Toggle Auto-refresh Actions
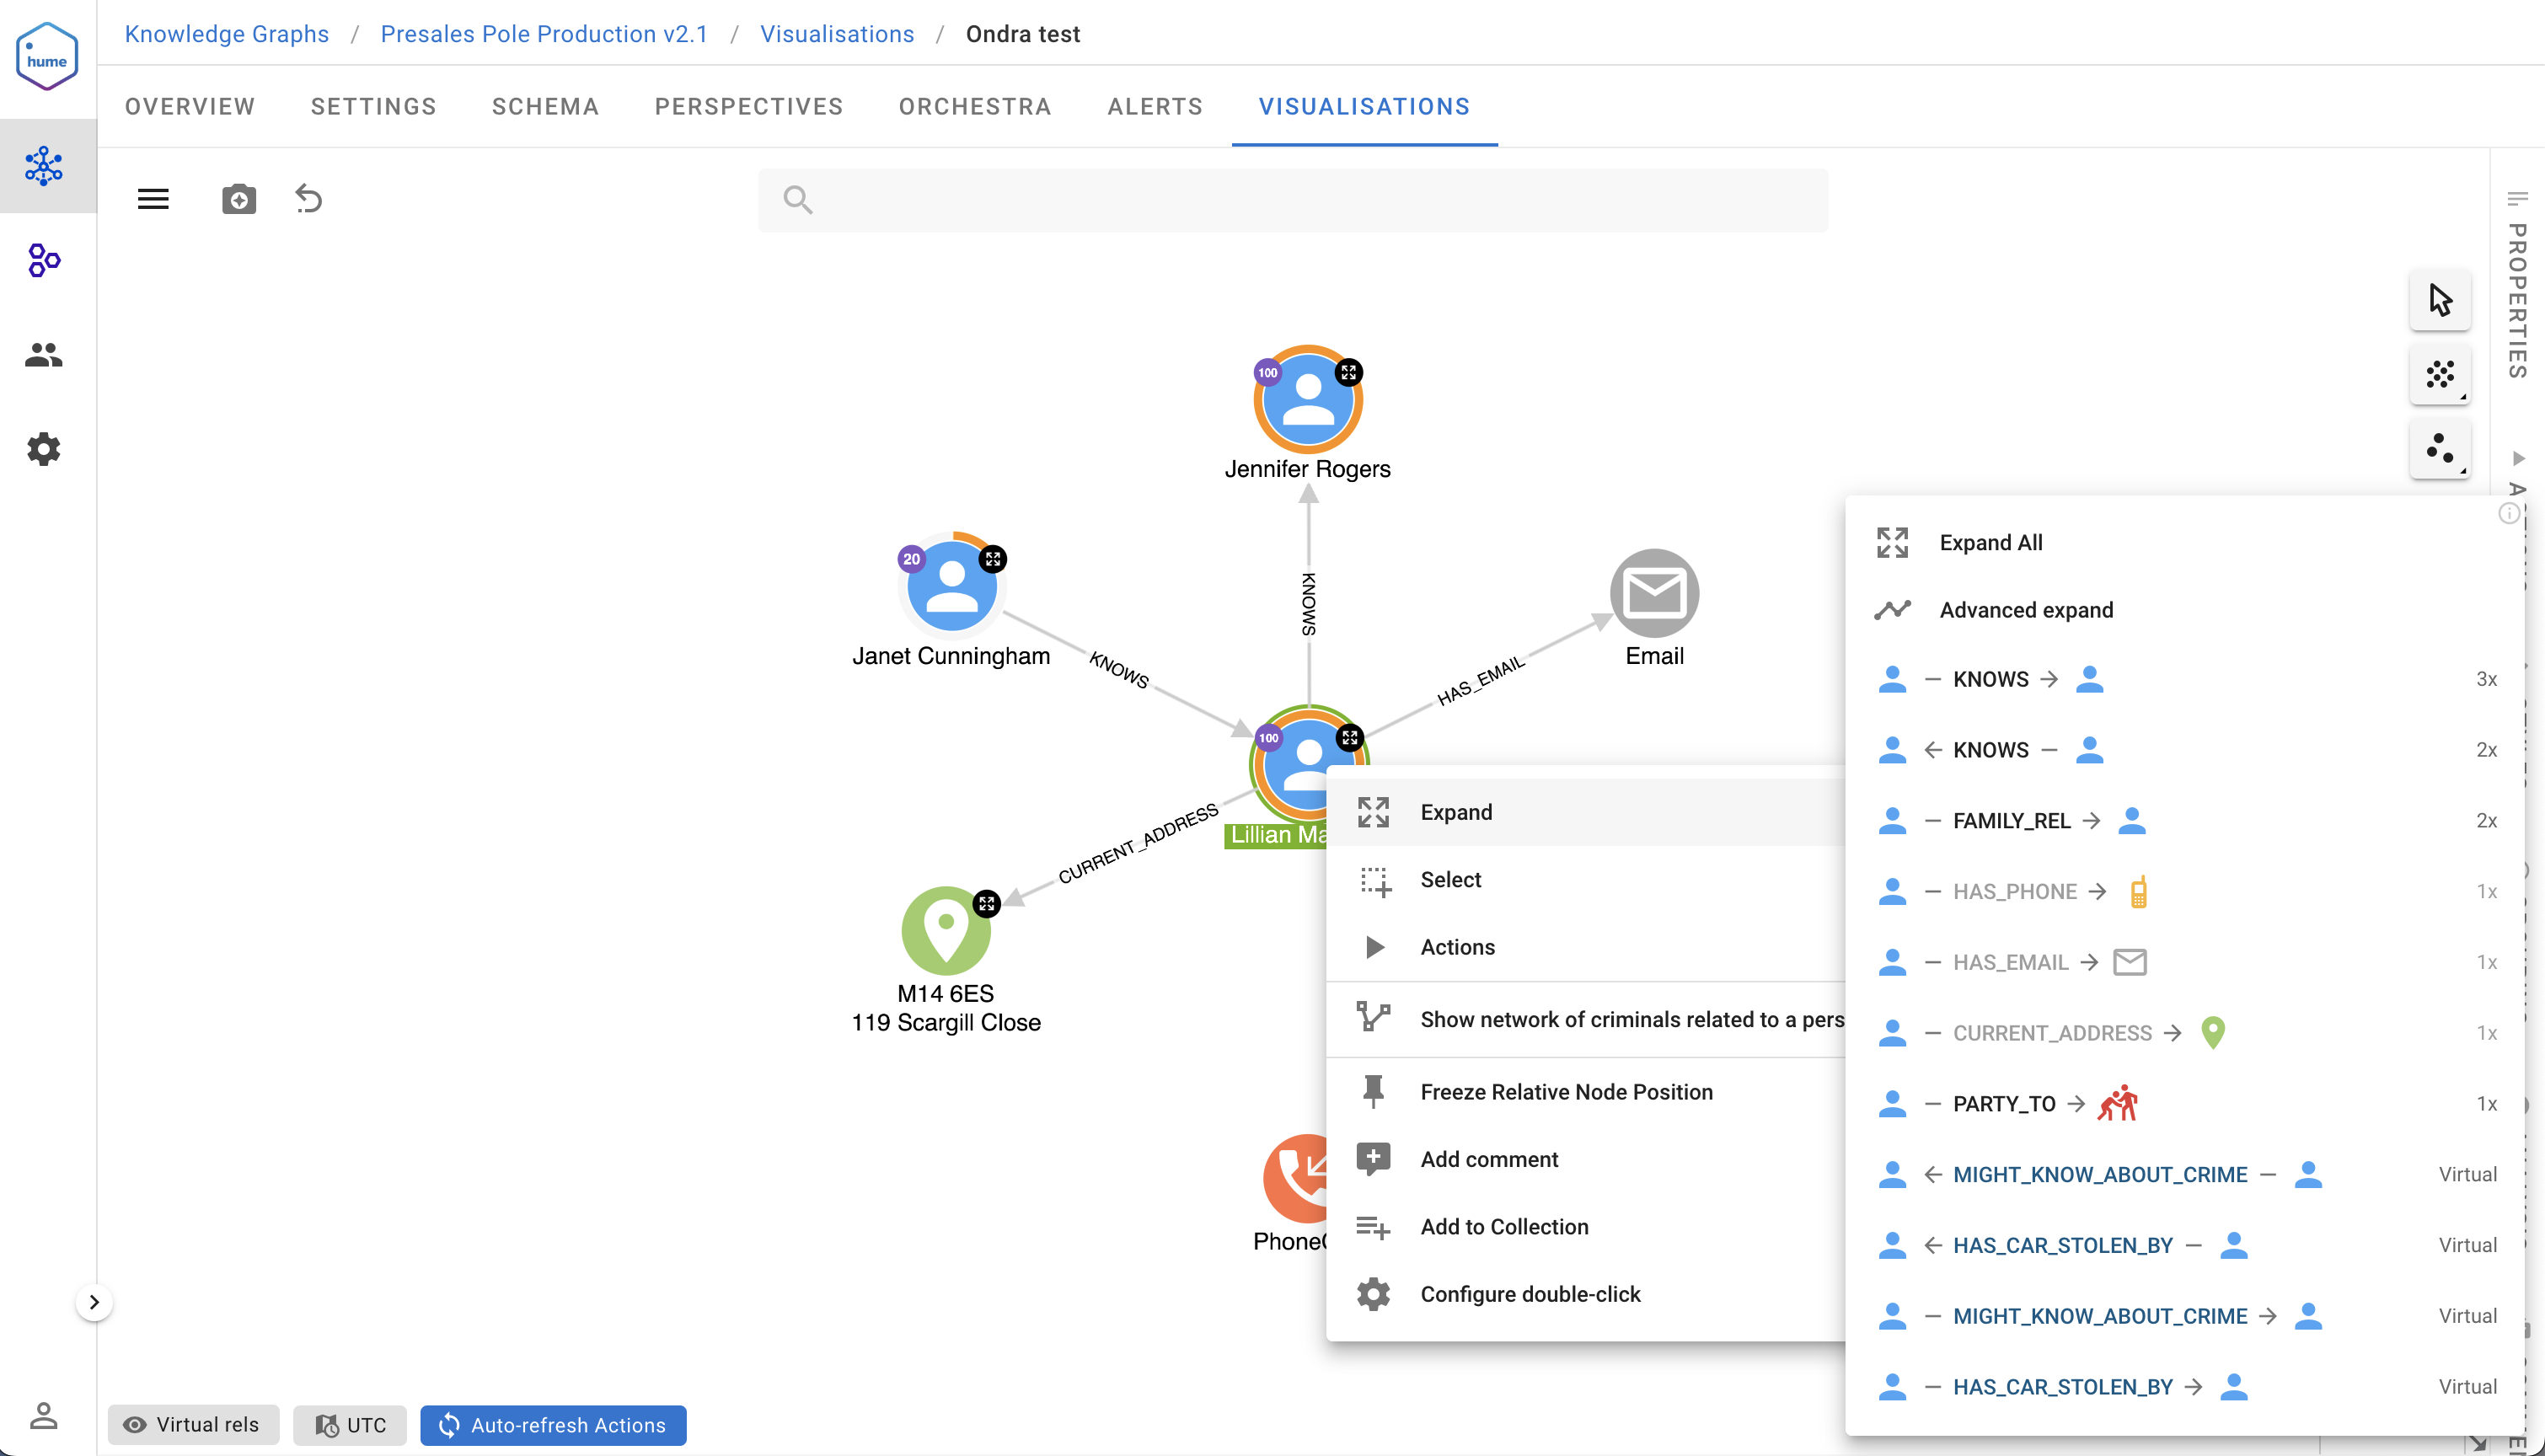This screenshot has width=2545, height=1456. point(553,1425)
